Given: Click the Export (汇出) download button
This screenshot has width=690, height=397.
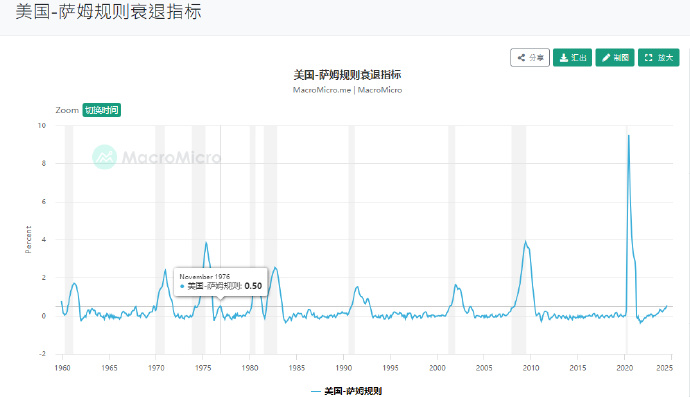Looking at the screenshot, I should pos(573,58).
